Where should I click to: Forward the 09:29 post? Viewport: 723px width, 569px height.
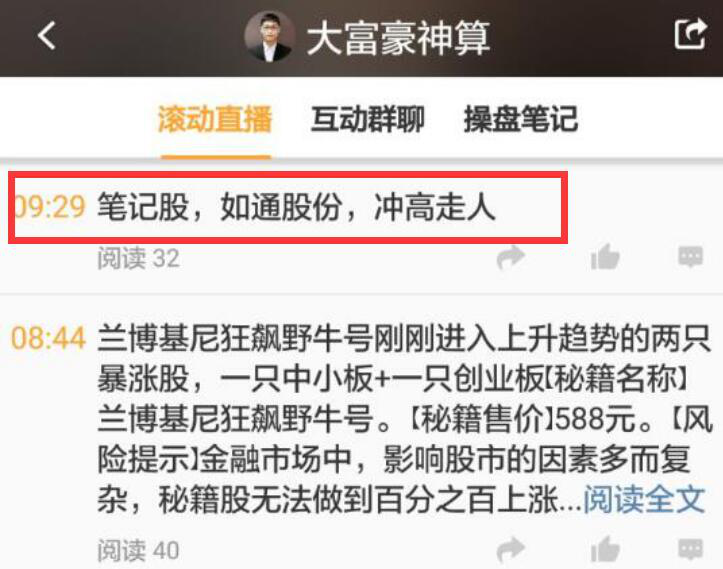510,257
